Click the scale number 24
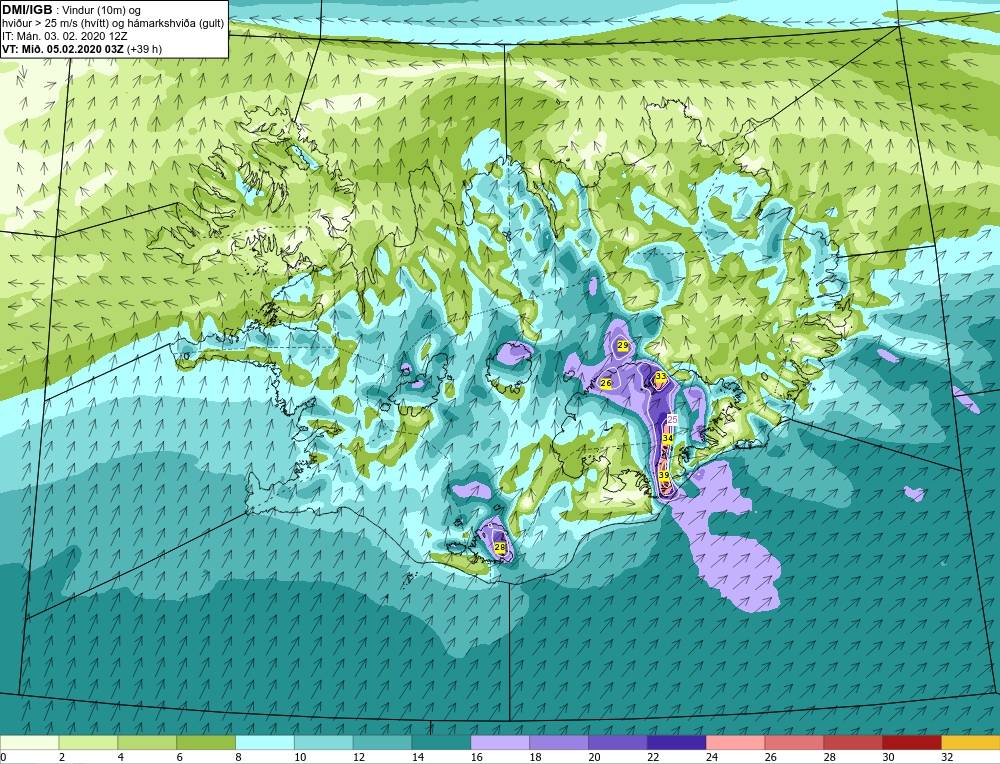 coord(712,757)
